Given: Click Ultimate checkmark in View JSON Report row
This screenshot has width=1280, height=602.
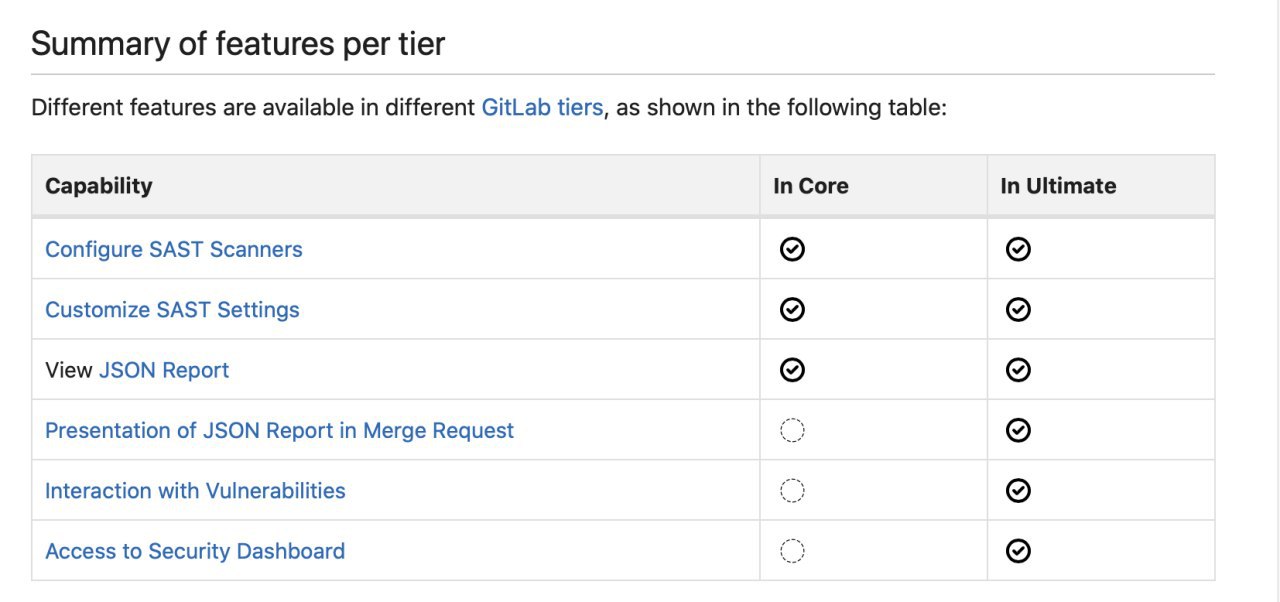Looking at the screenshot, I should click(1018, 370).
